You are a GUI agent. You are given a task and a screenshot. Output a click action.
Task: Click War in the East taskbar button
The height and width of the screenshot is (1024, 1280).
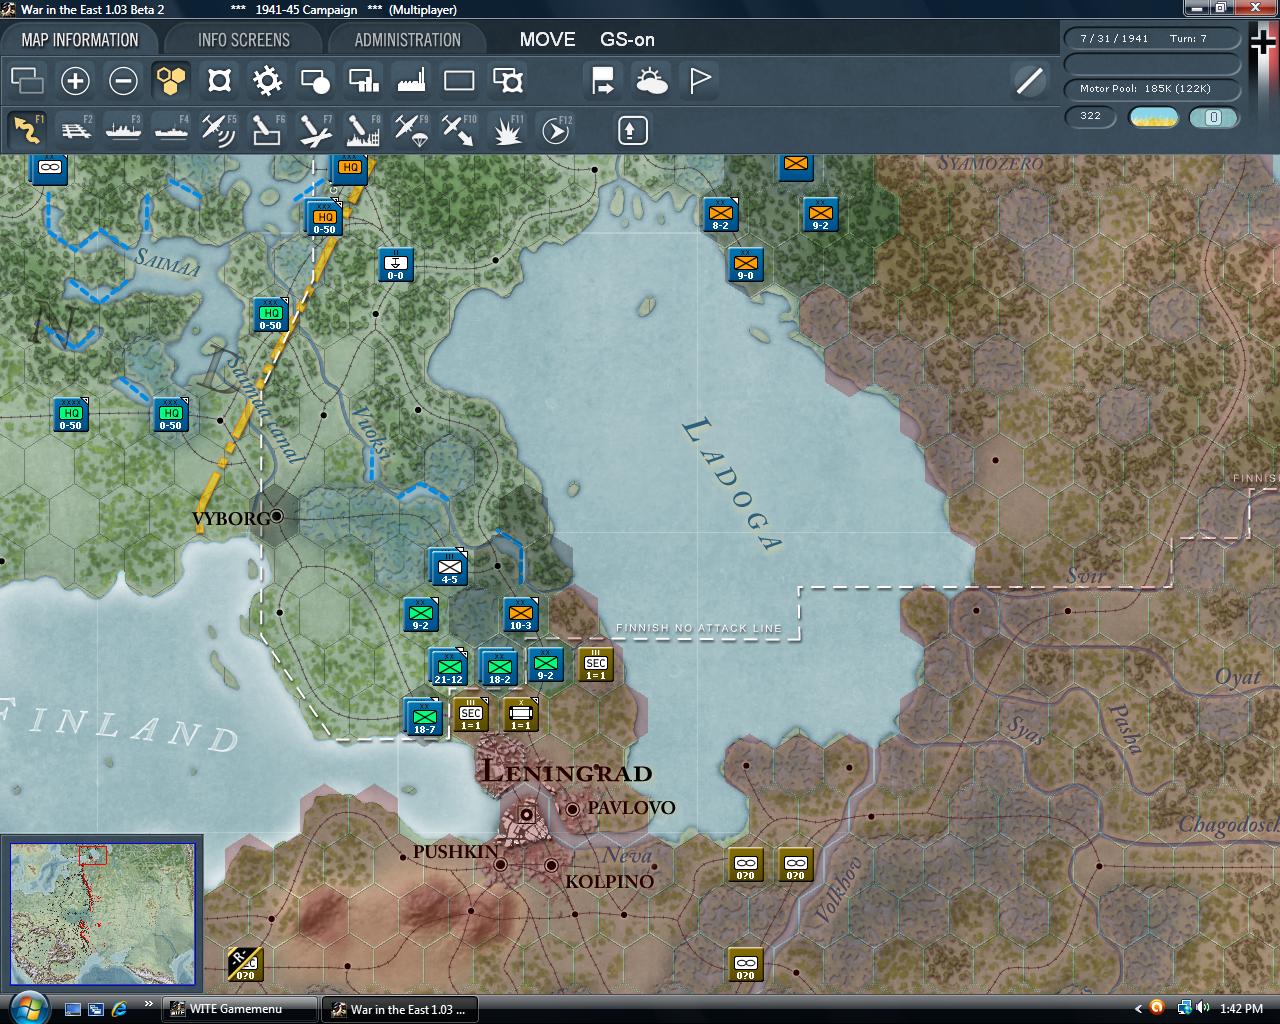coord(400,1009)
